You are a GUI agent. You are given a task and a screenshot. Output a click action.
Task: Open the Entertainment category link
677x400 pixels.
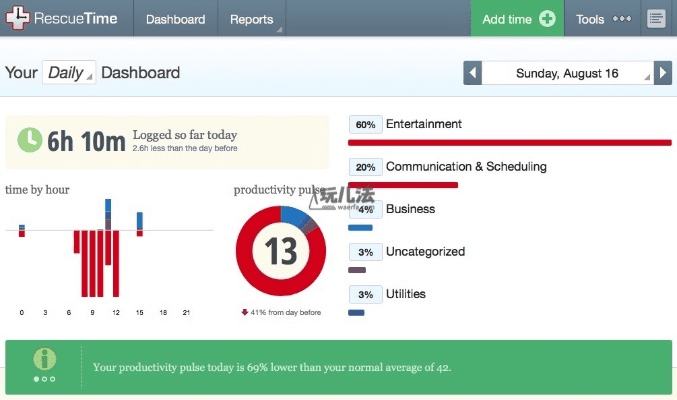(x=423, y=124)
